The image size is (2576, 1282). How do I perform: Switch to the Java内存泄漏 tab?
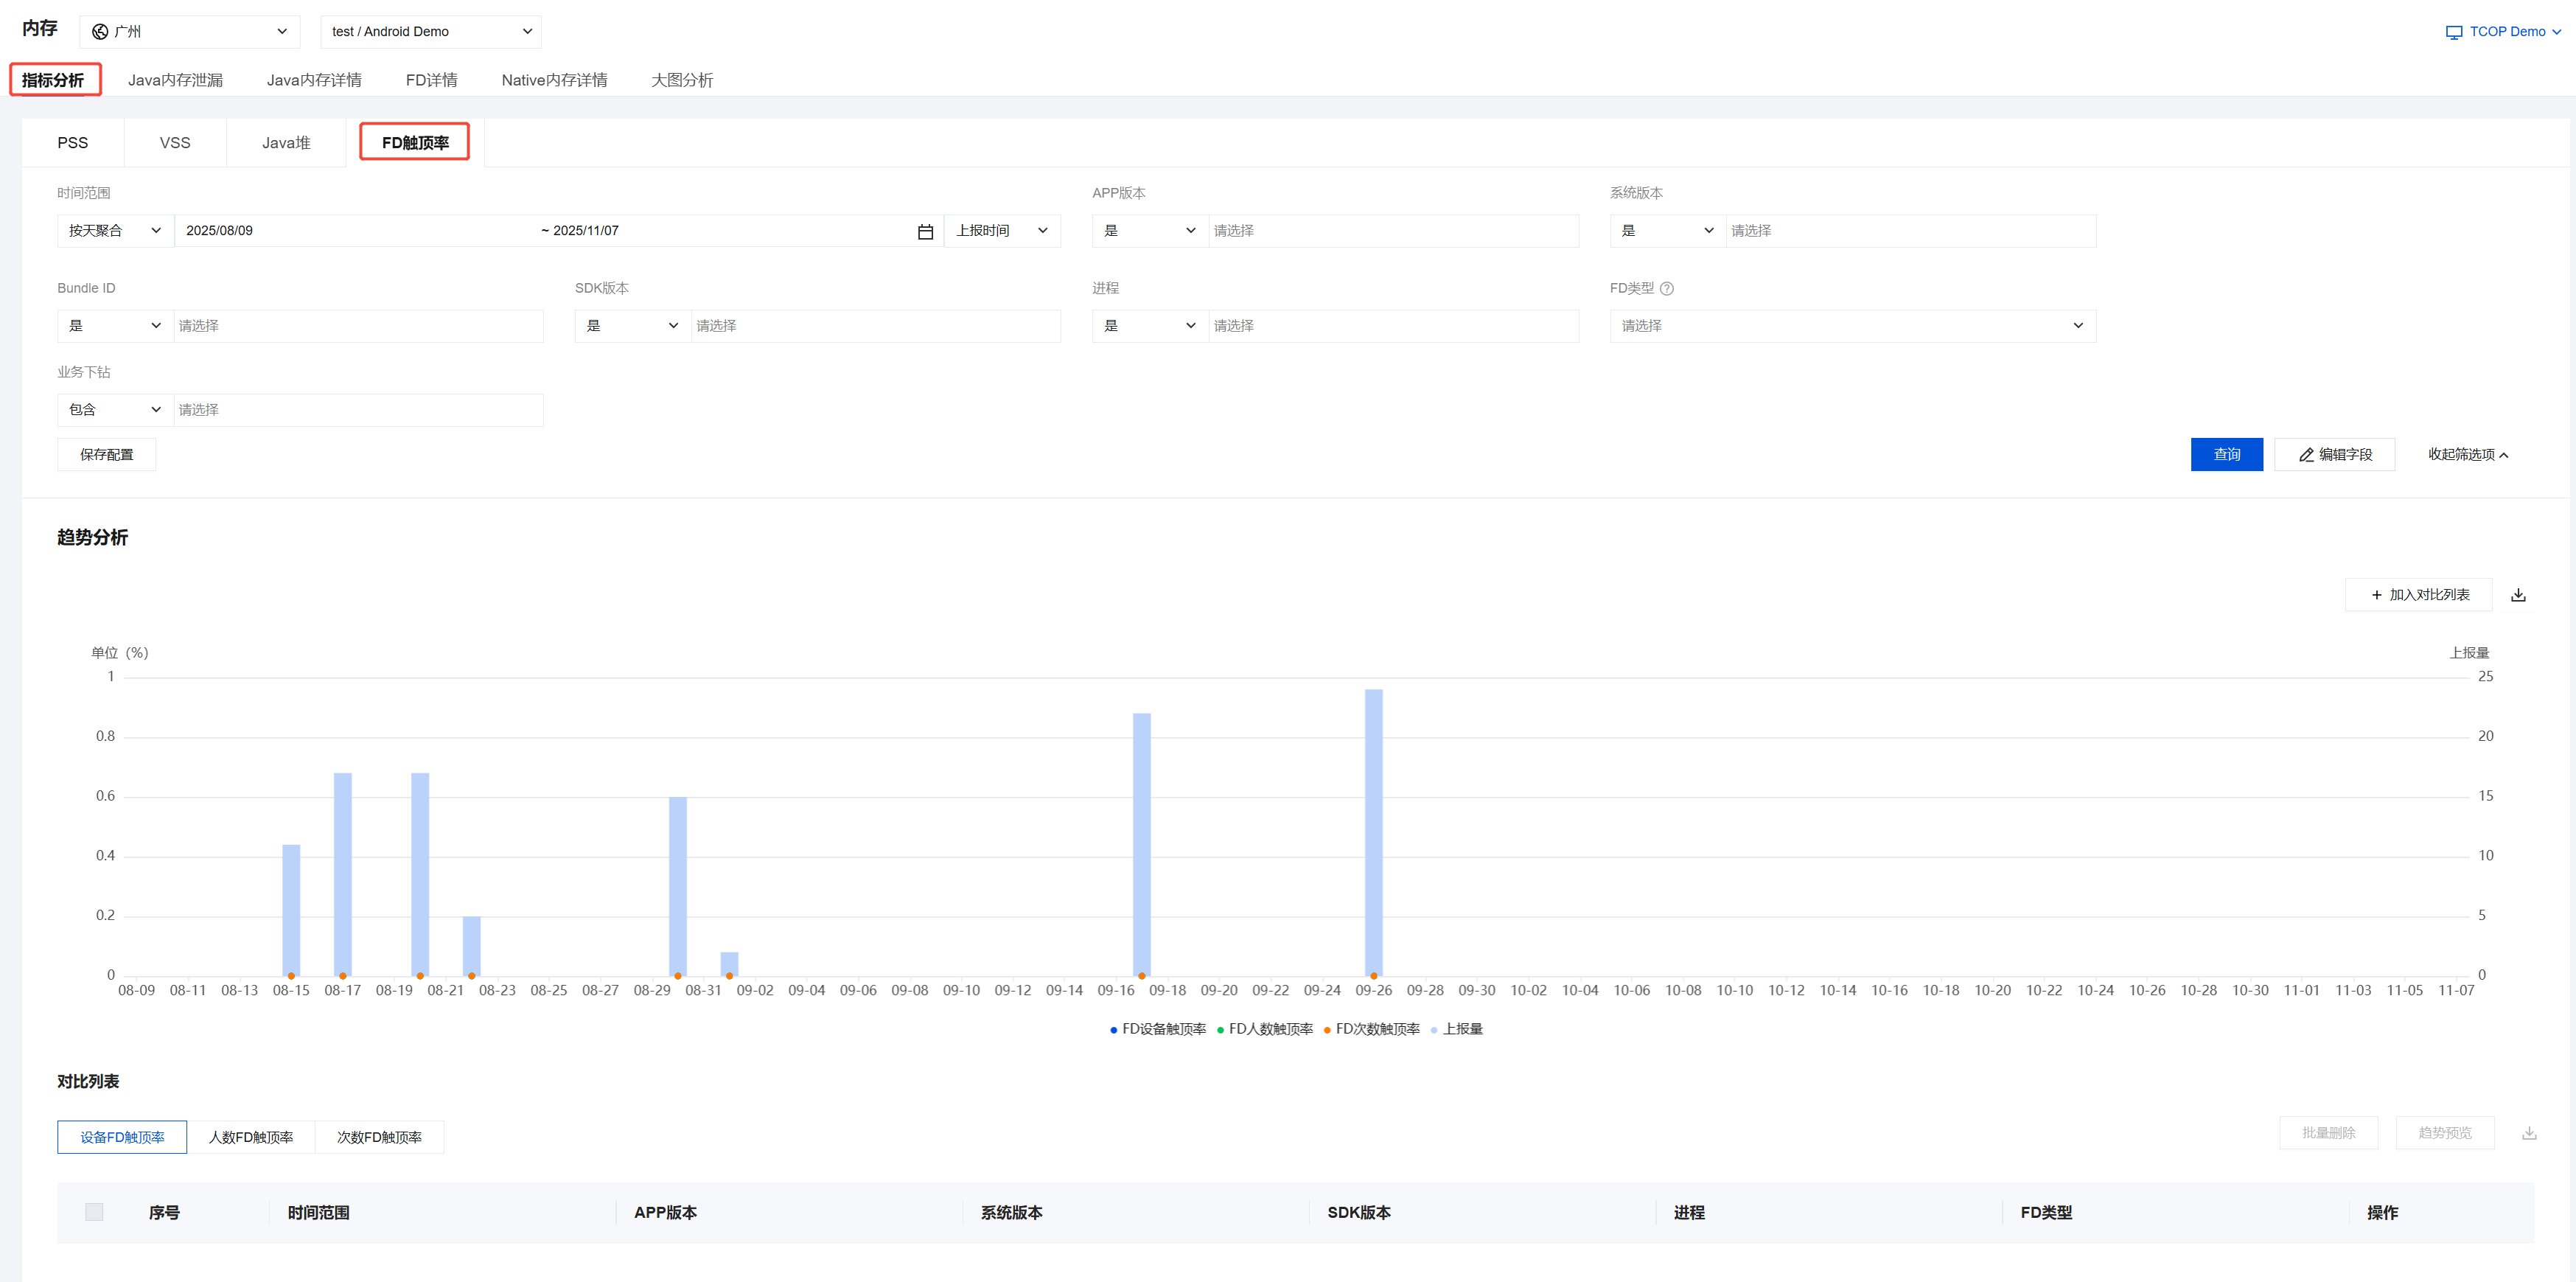coord(175,80)
